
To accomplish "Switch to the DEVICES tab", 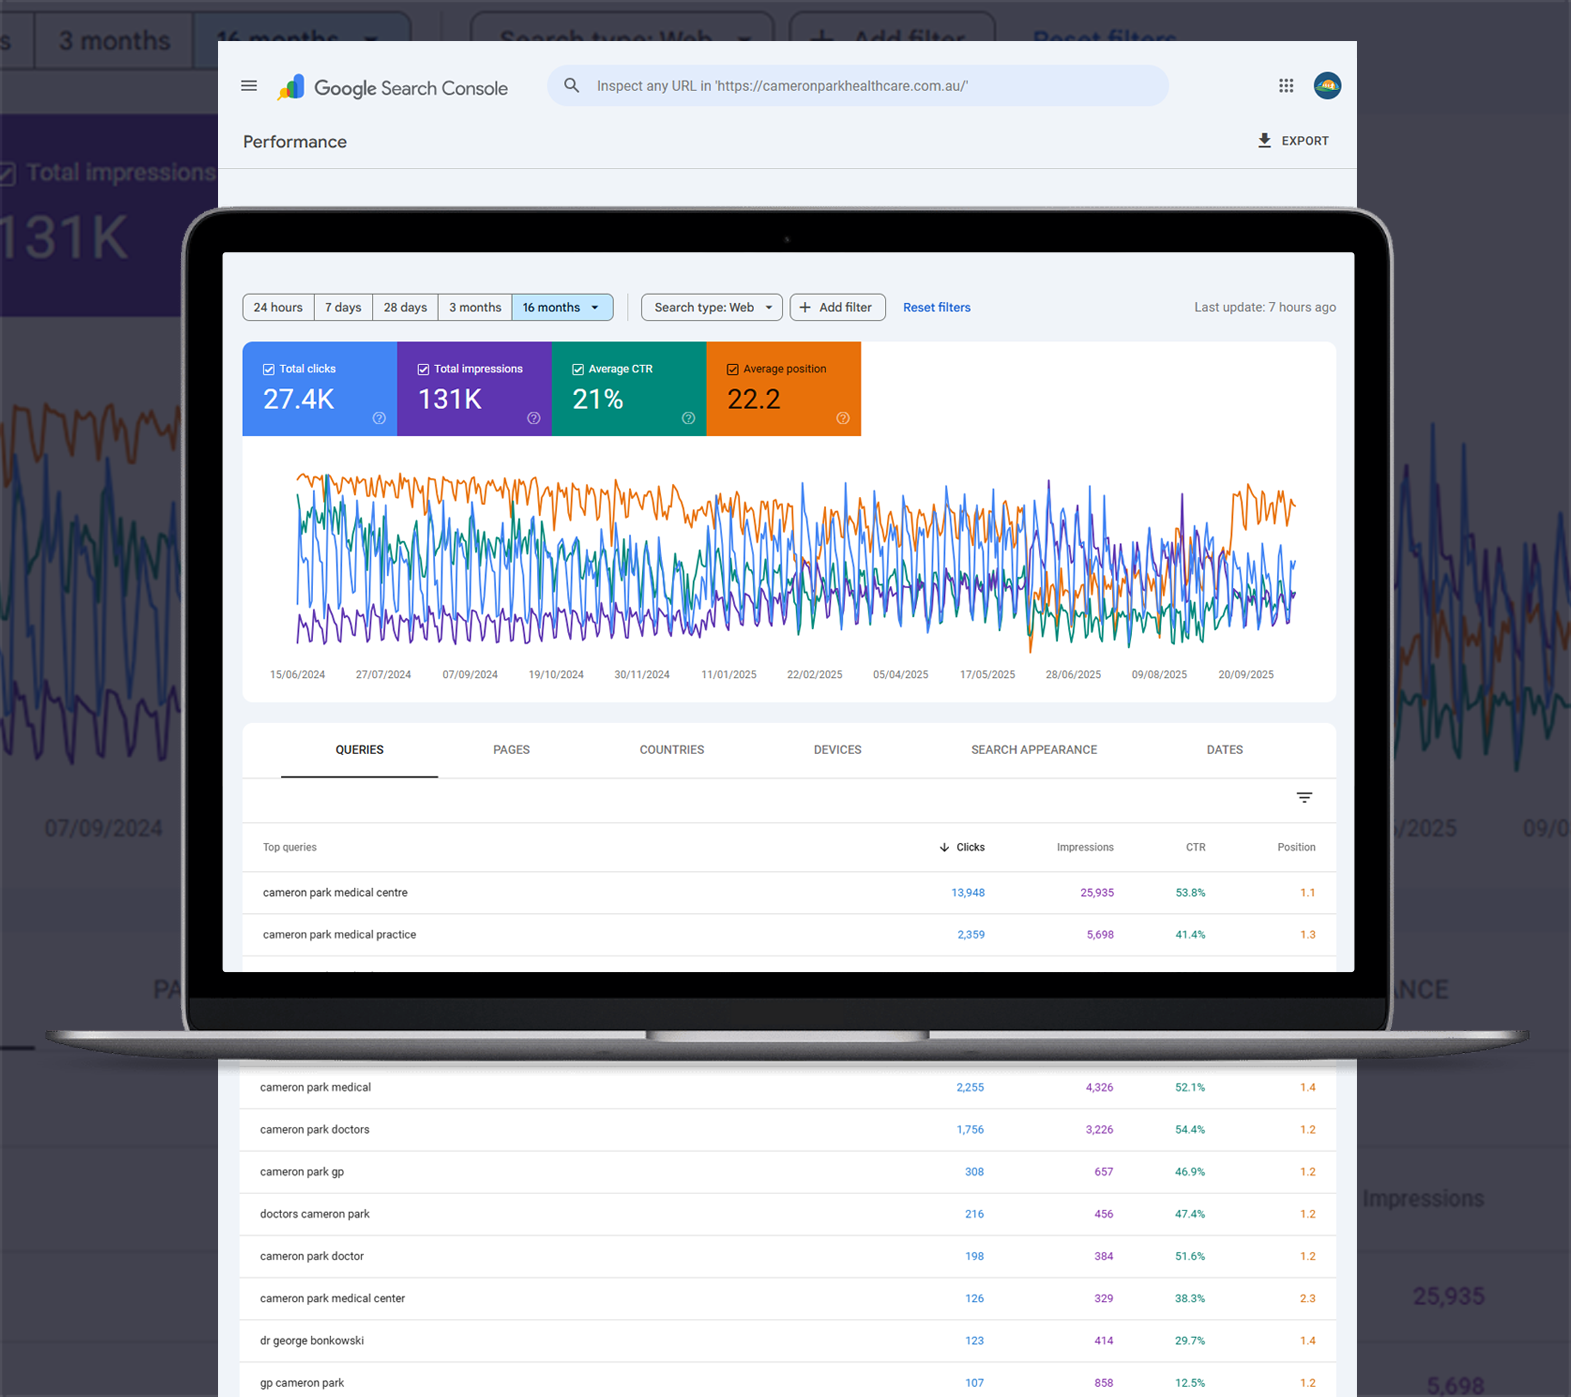I will [837, 750].
